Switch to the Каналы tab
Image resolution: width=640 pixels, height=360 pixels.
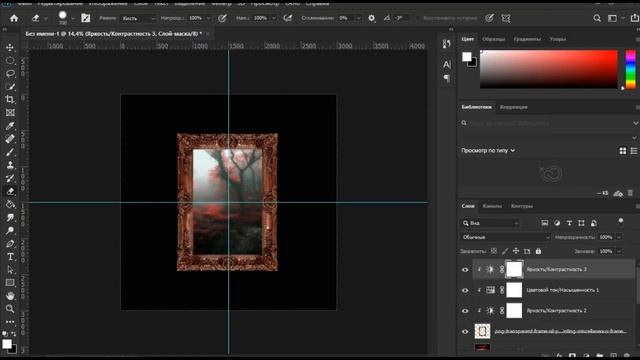(492, 206)
